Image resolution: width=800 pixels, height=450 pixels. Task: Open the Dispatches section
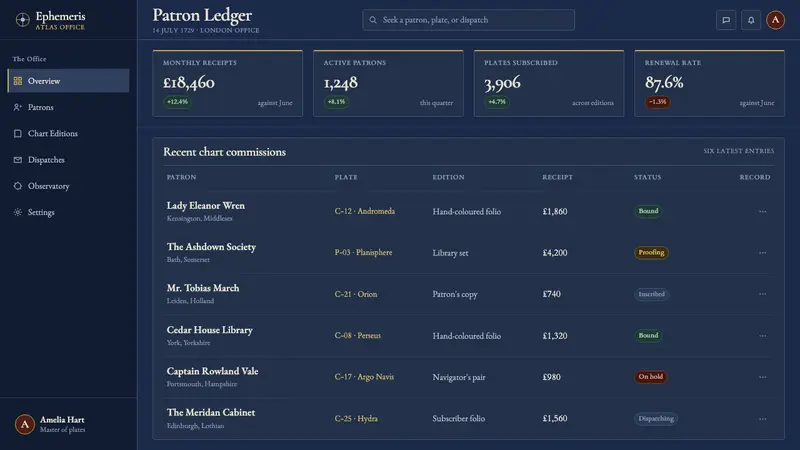pyautogui.click(x=68, y=160)
